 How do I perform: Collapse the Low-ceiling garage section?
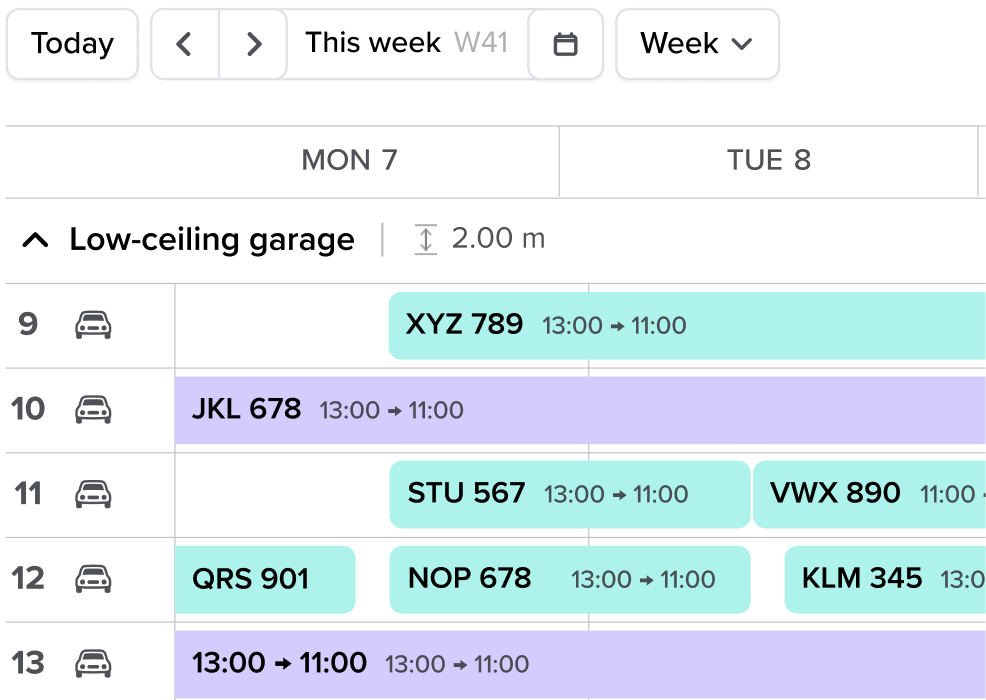pyautogui.click(x=35, y=240)
